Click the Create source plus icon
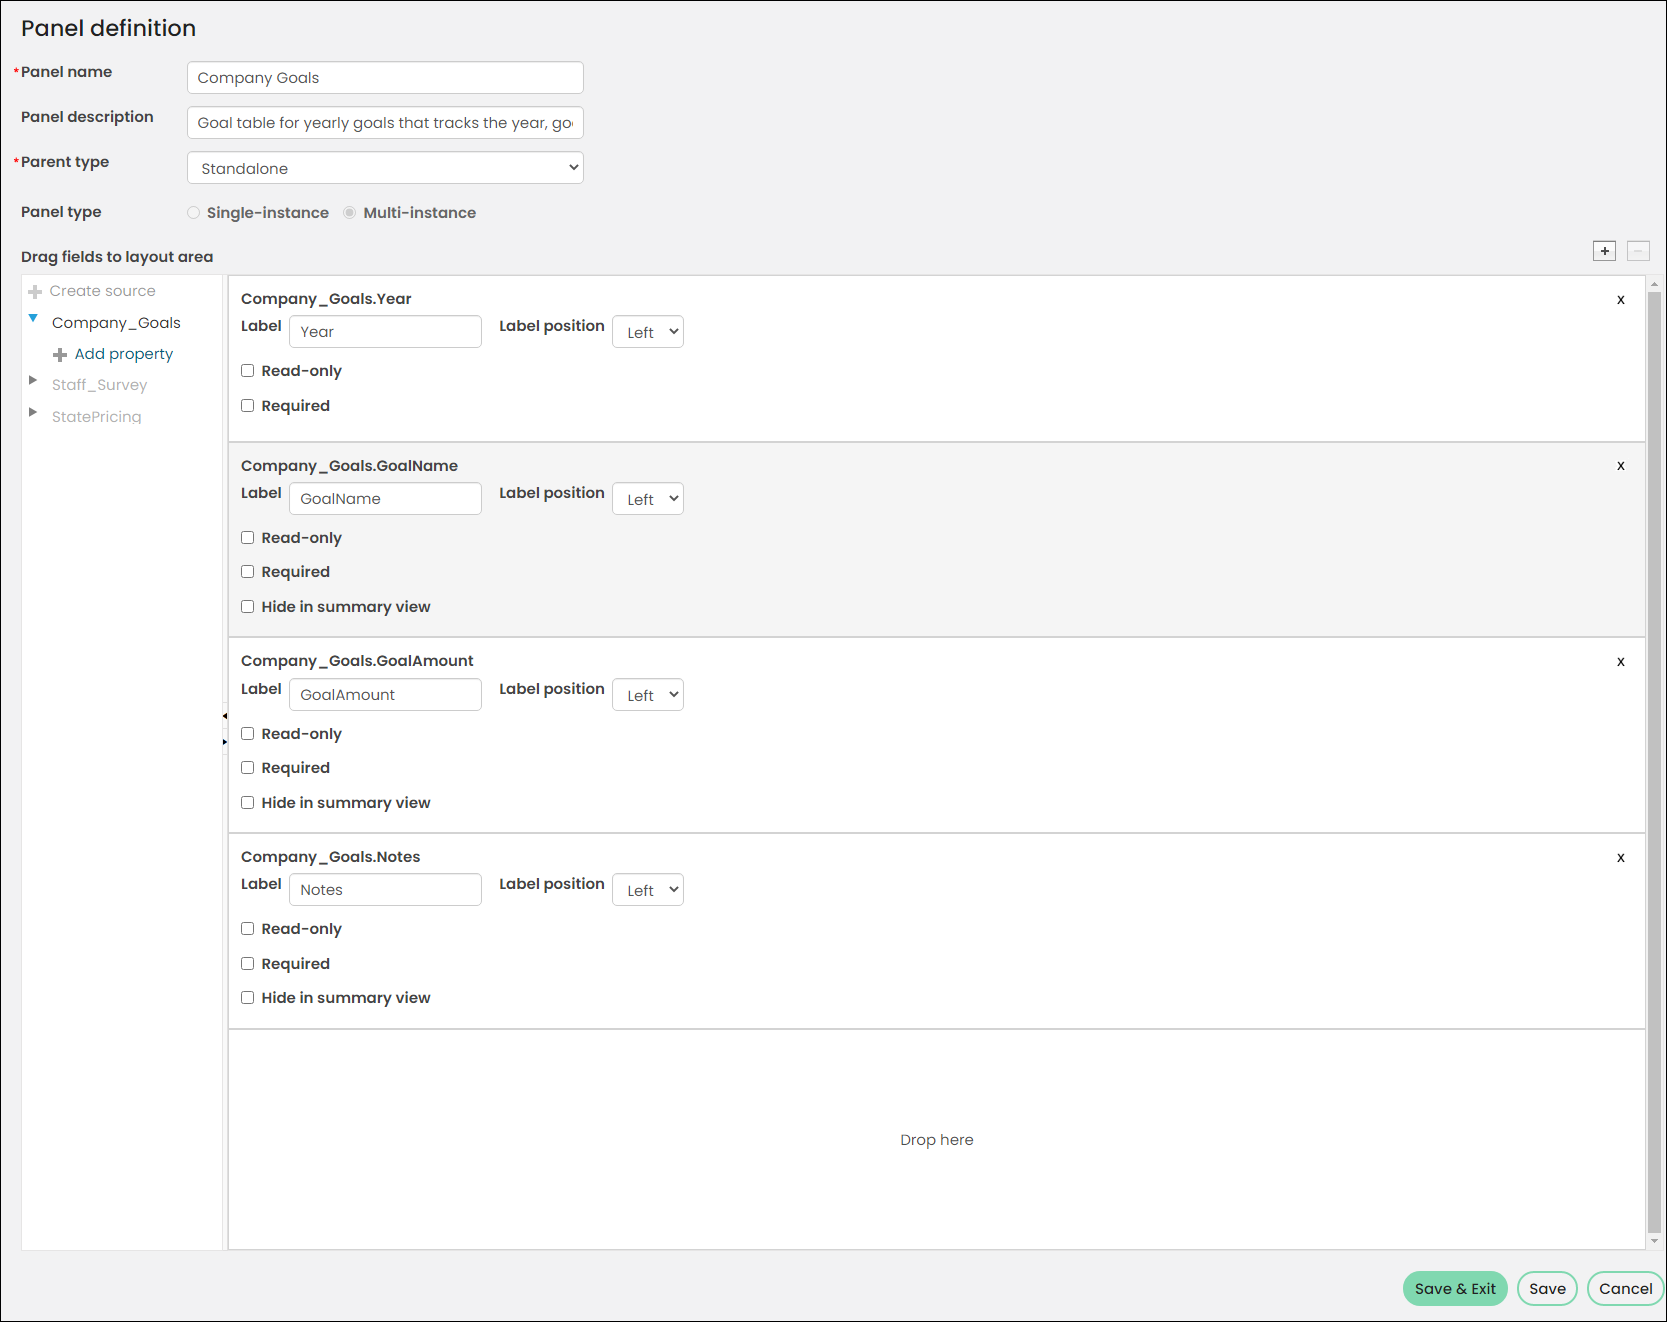 35,292
